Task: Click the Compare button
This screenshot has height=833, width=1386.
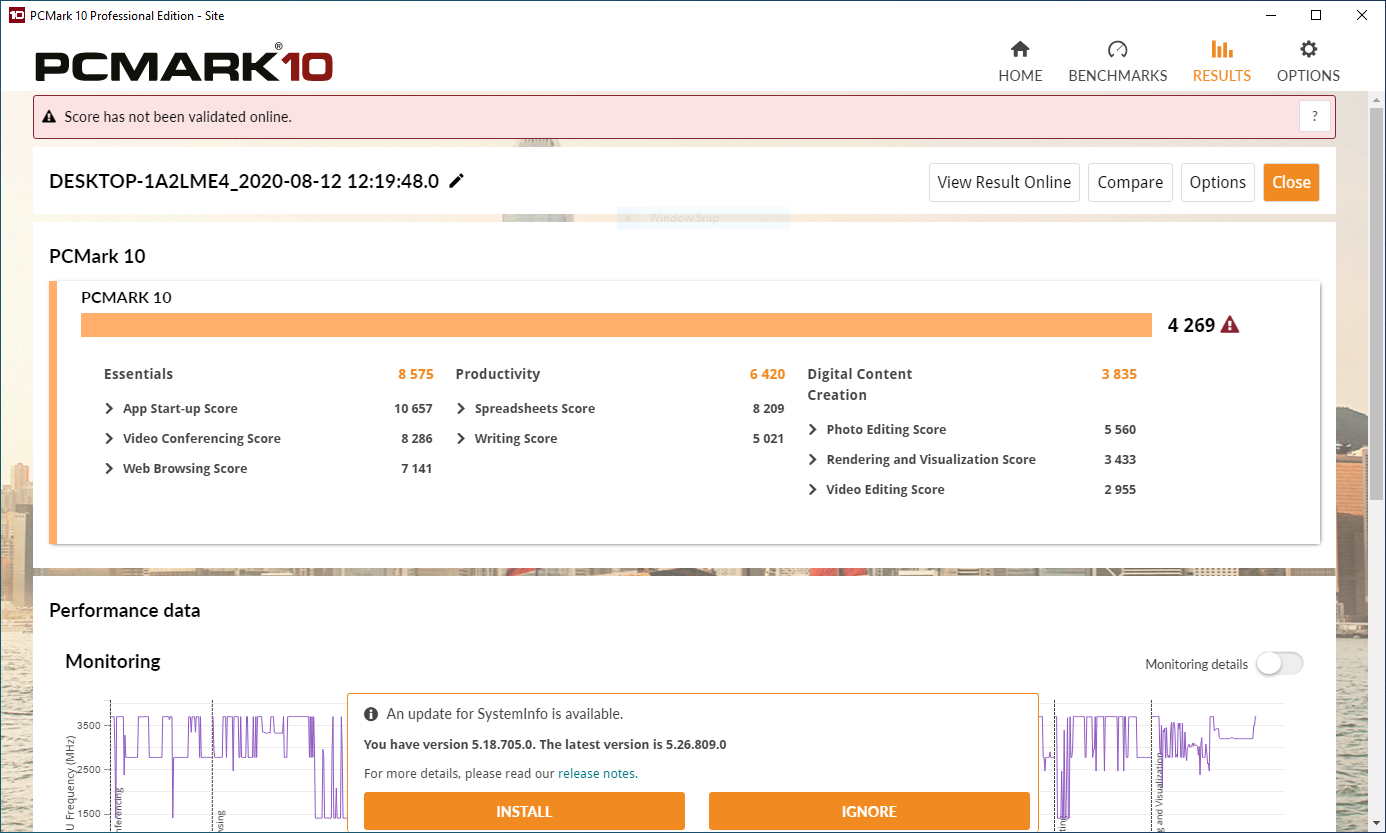Action: [1130, 182]
